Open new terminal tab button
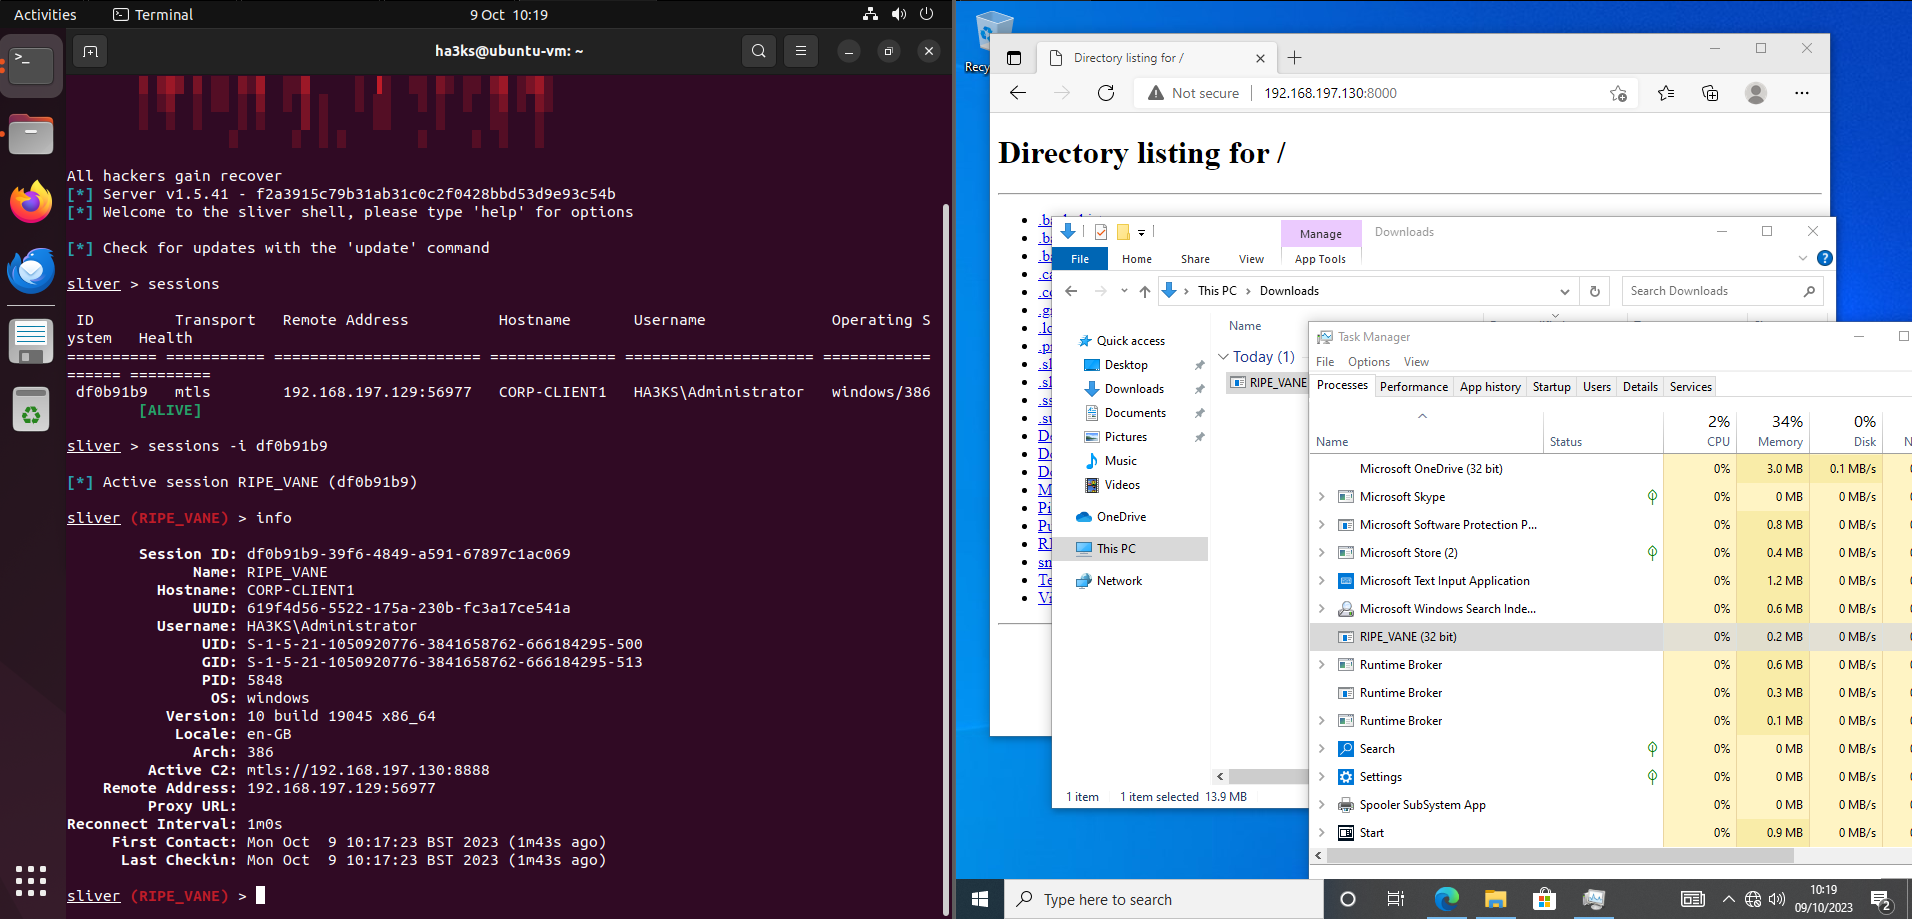The image size is (1912, 919). pyautogui.click(x=90, y=51)
